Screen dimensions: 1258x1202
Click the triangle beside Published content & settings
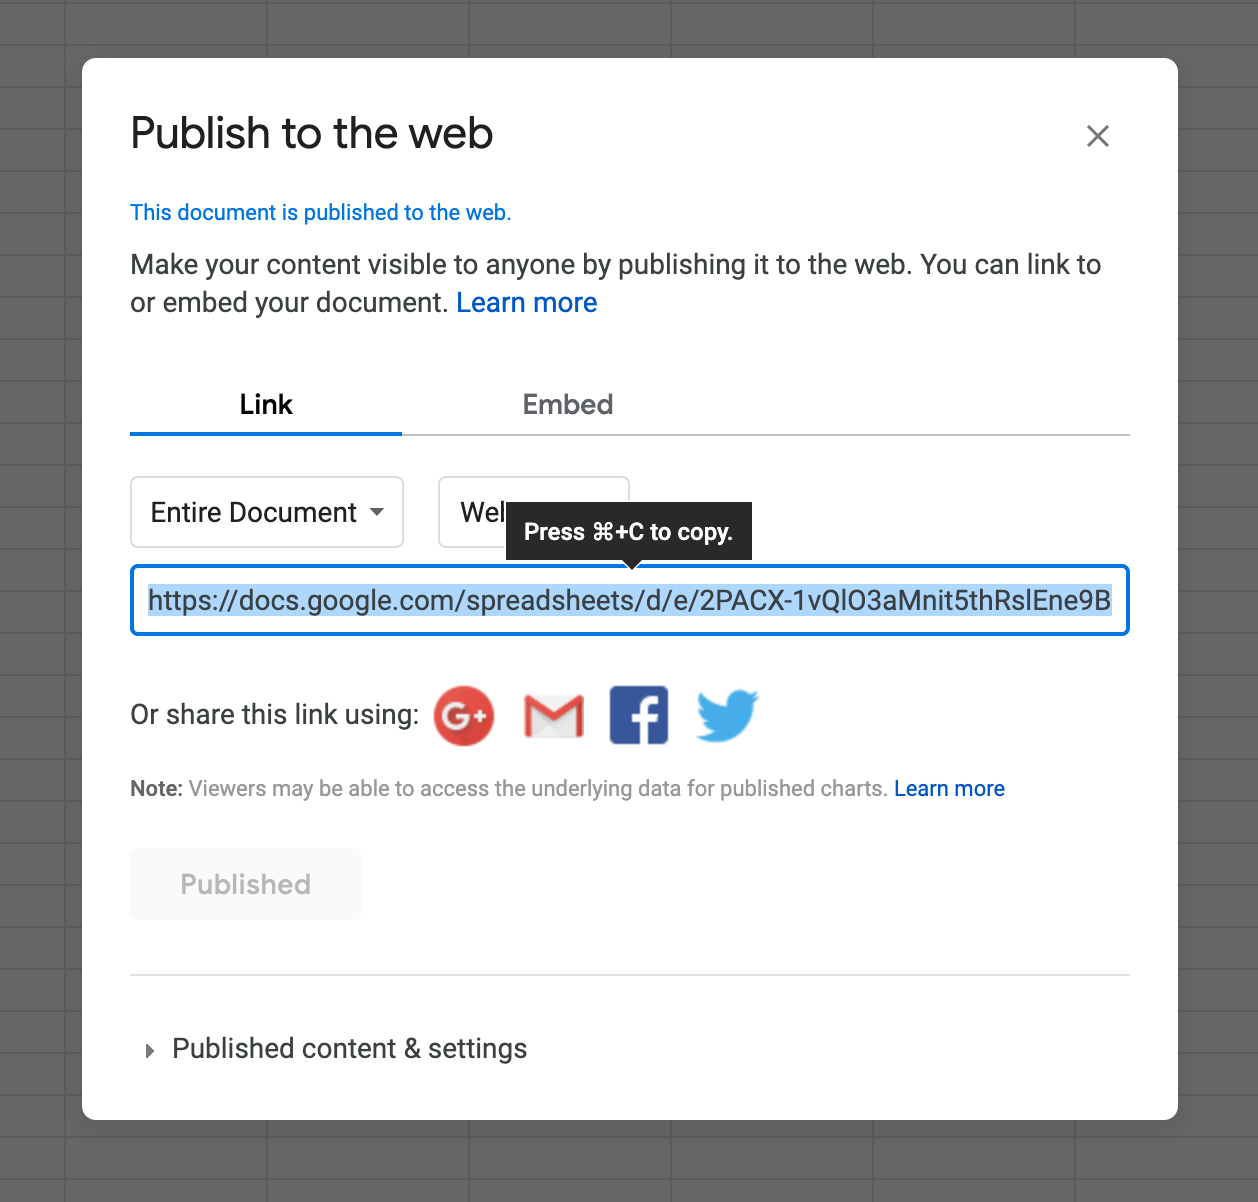(150, 1050)
